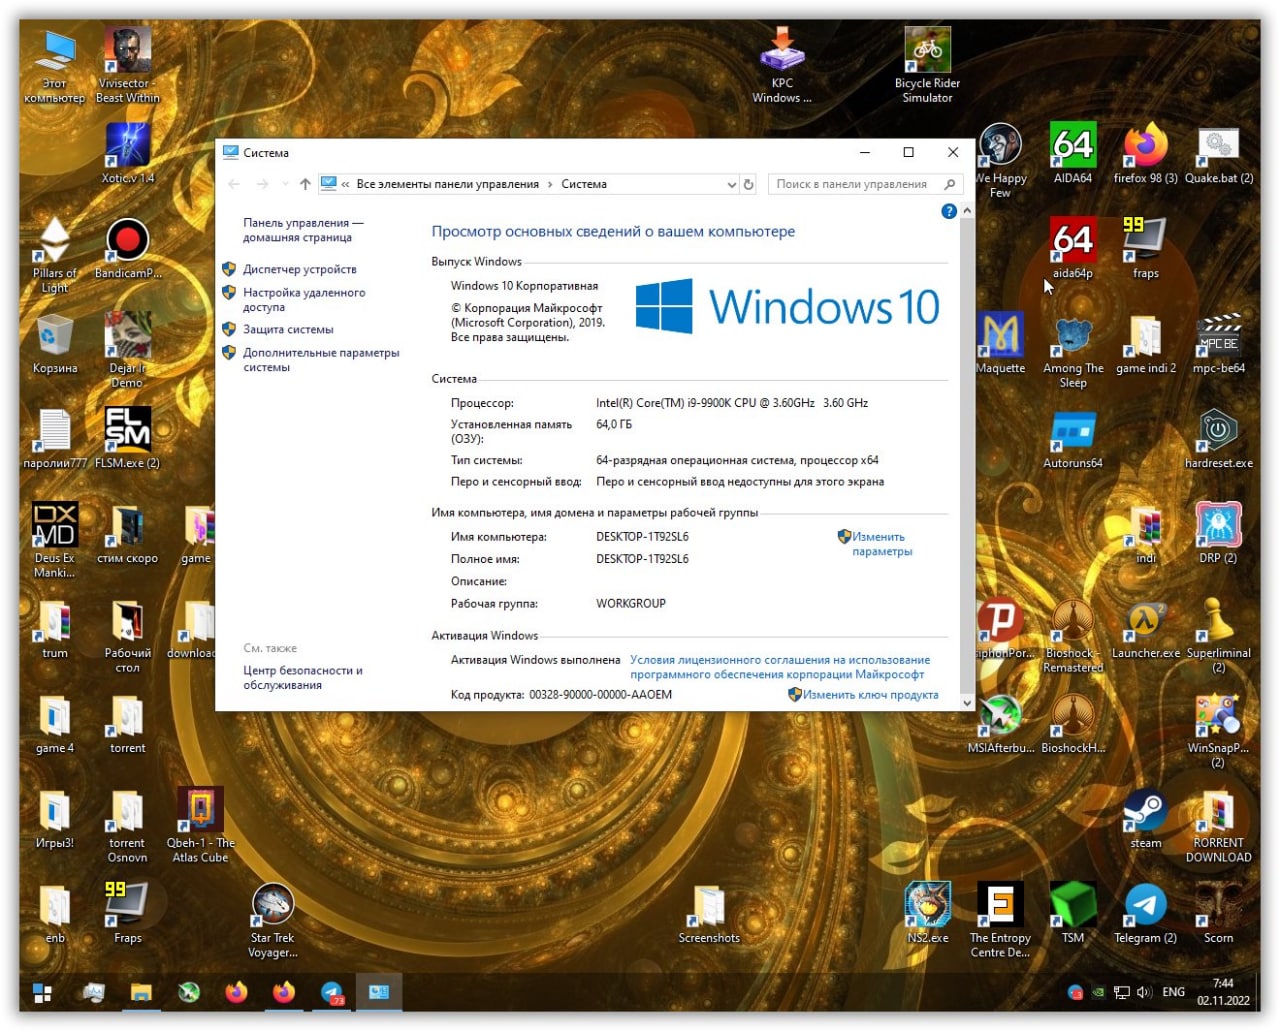Screen dimensions: 1280x1031
Task: Open the DRP (2) desktop icon
Action: pos(1218,533)
